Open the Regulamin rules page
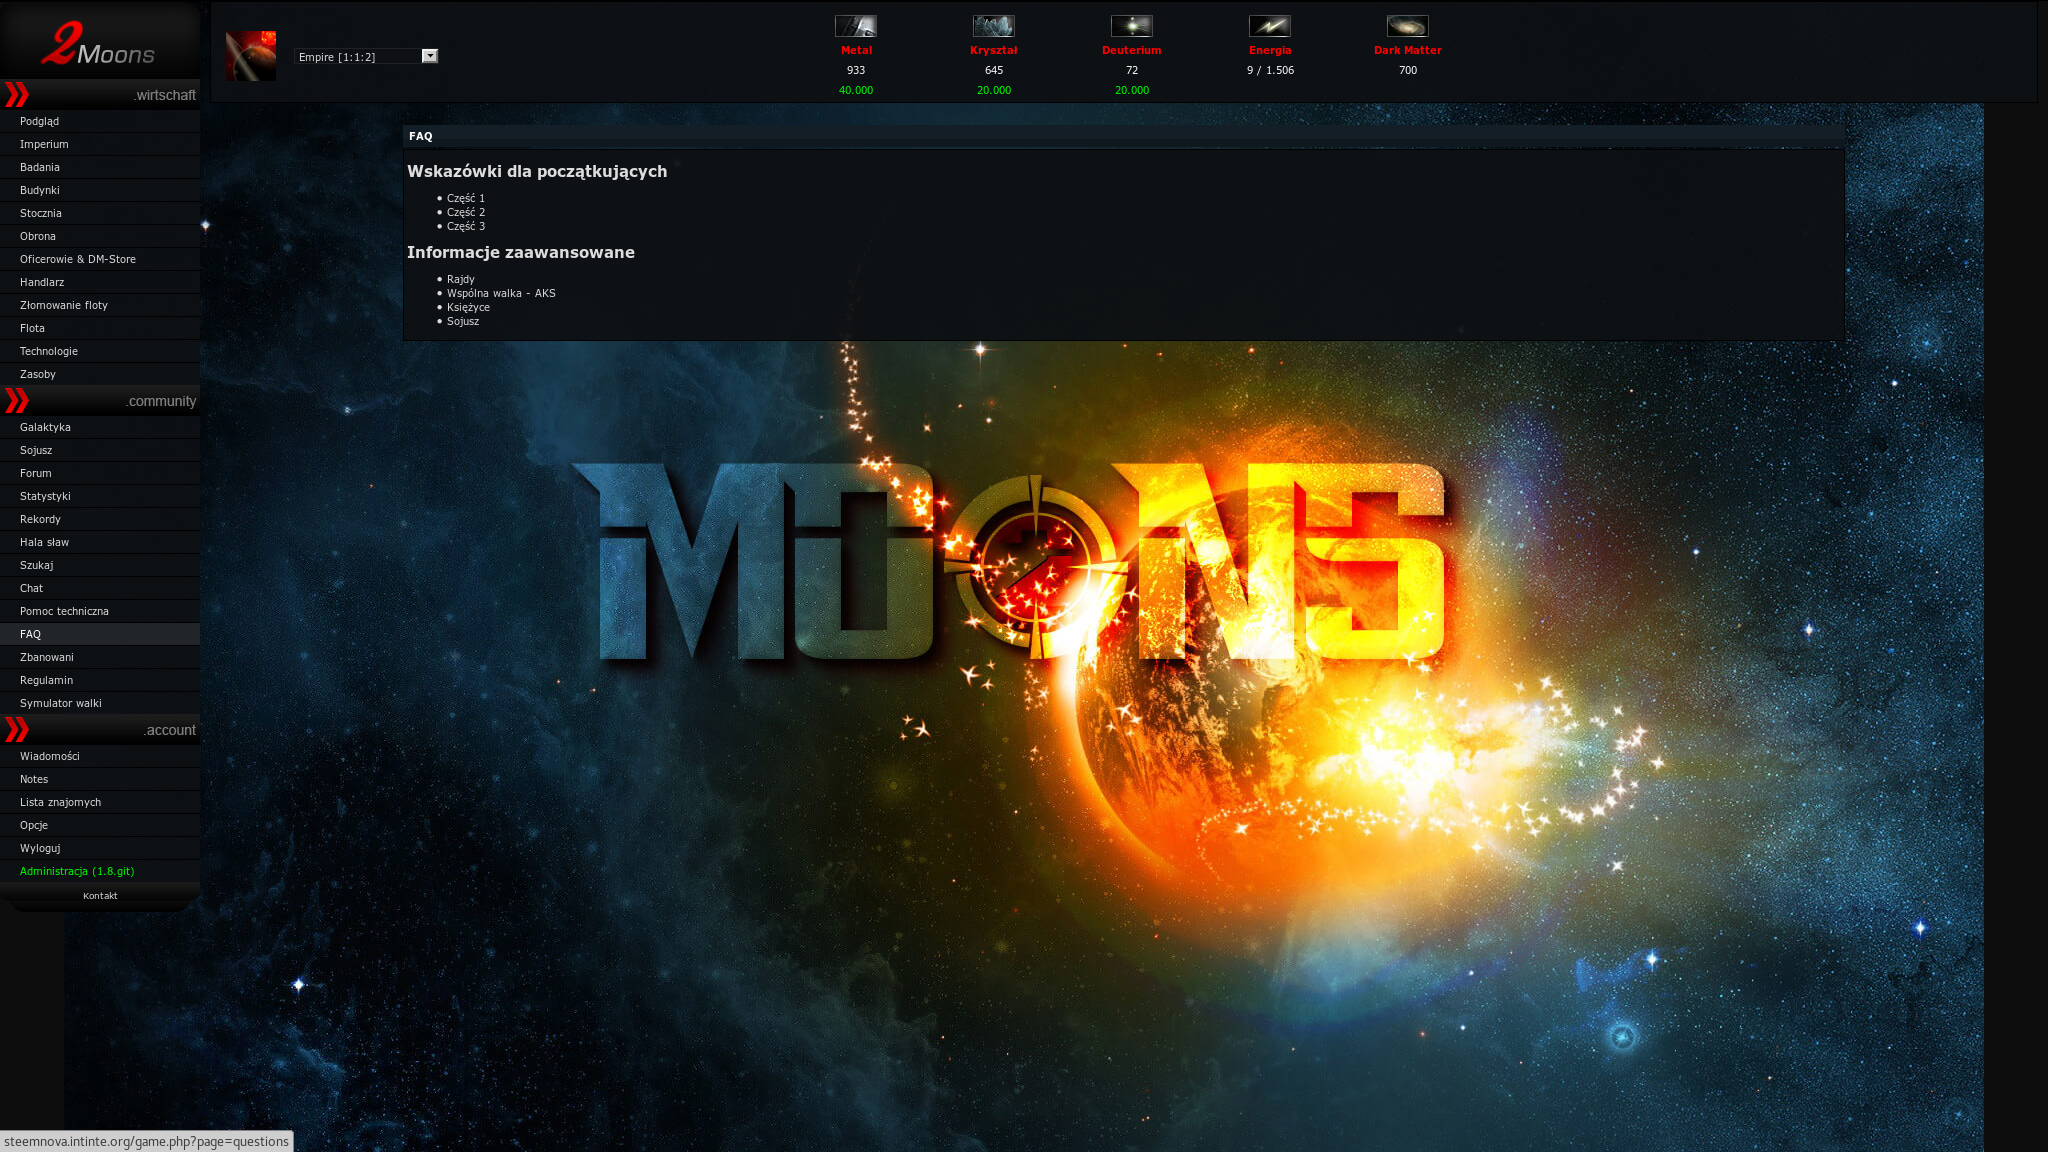 [x=100, y=680]
